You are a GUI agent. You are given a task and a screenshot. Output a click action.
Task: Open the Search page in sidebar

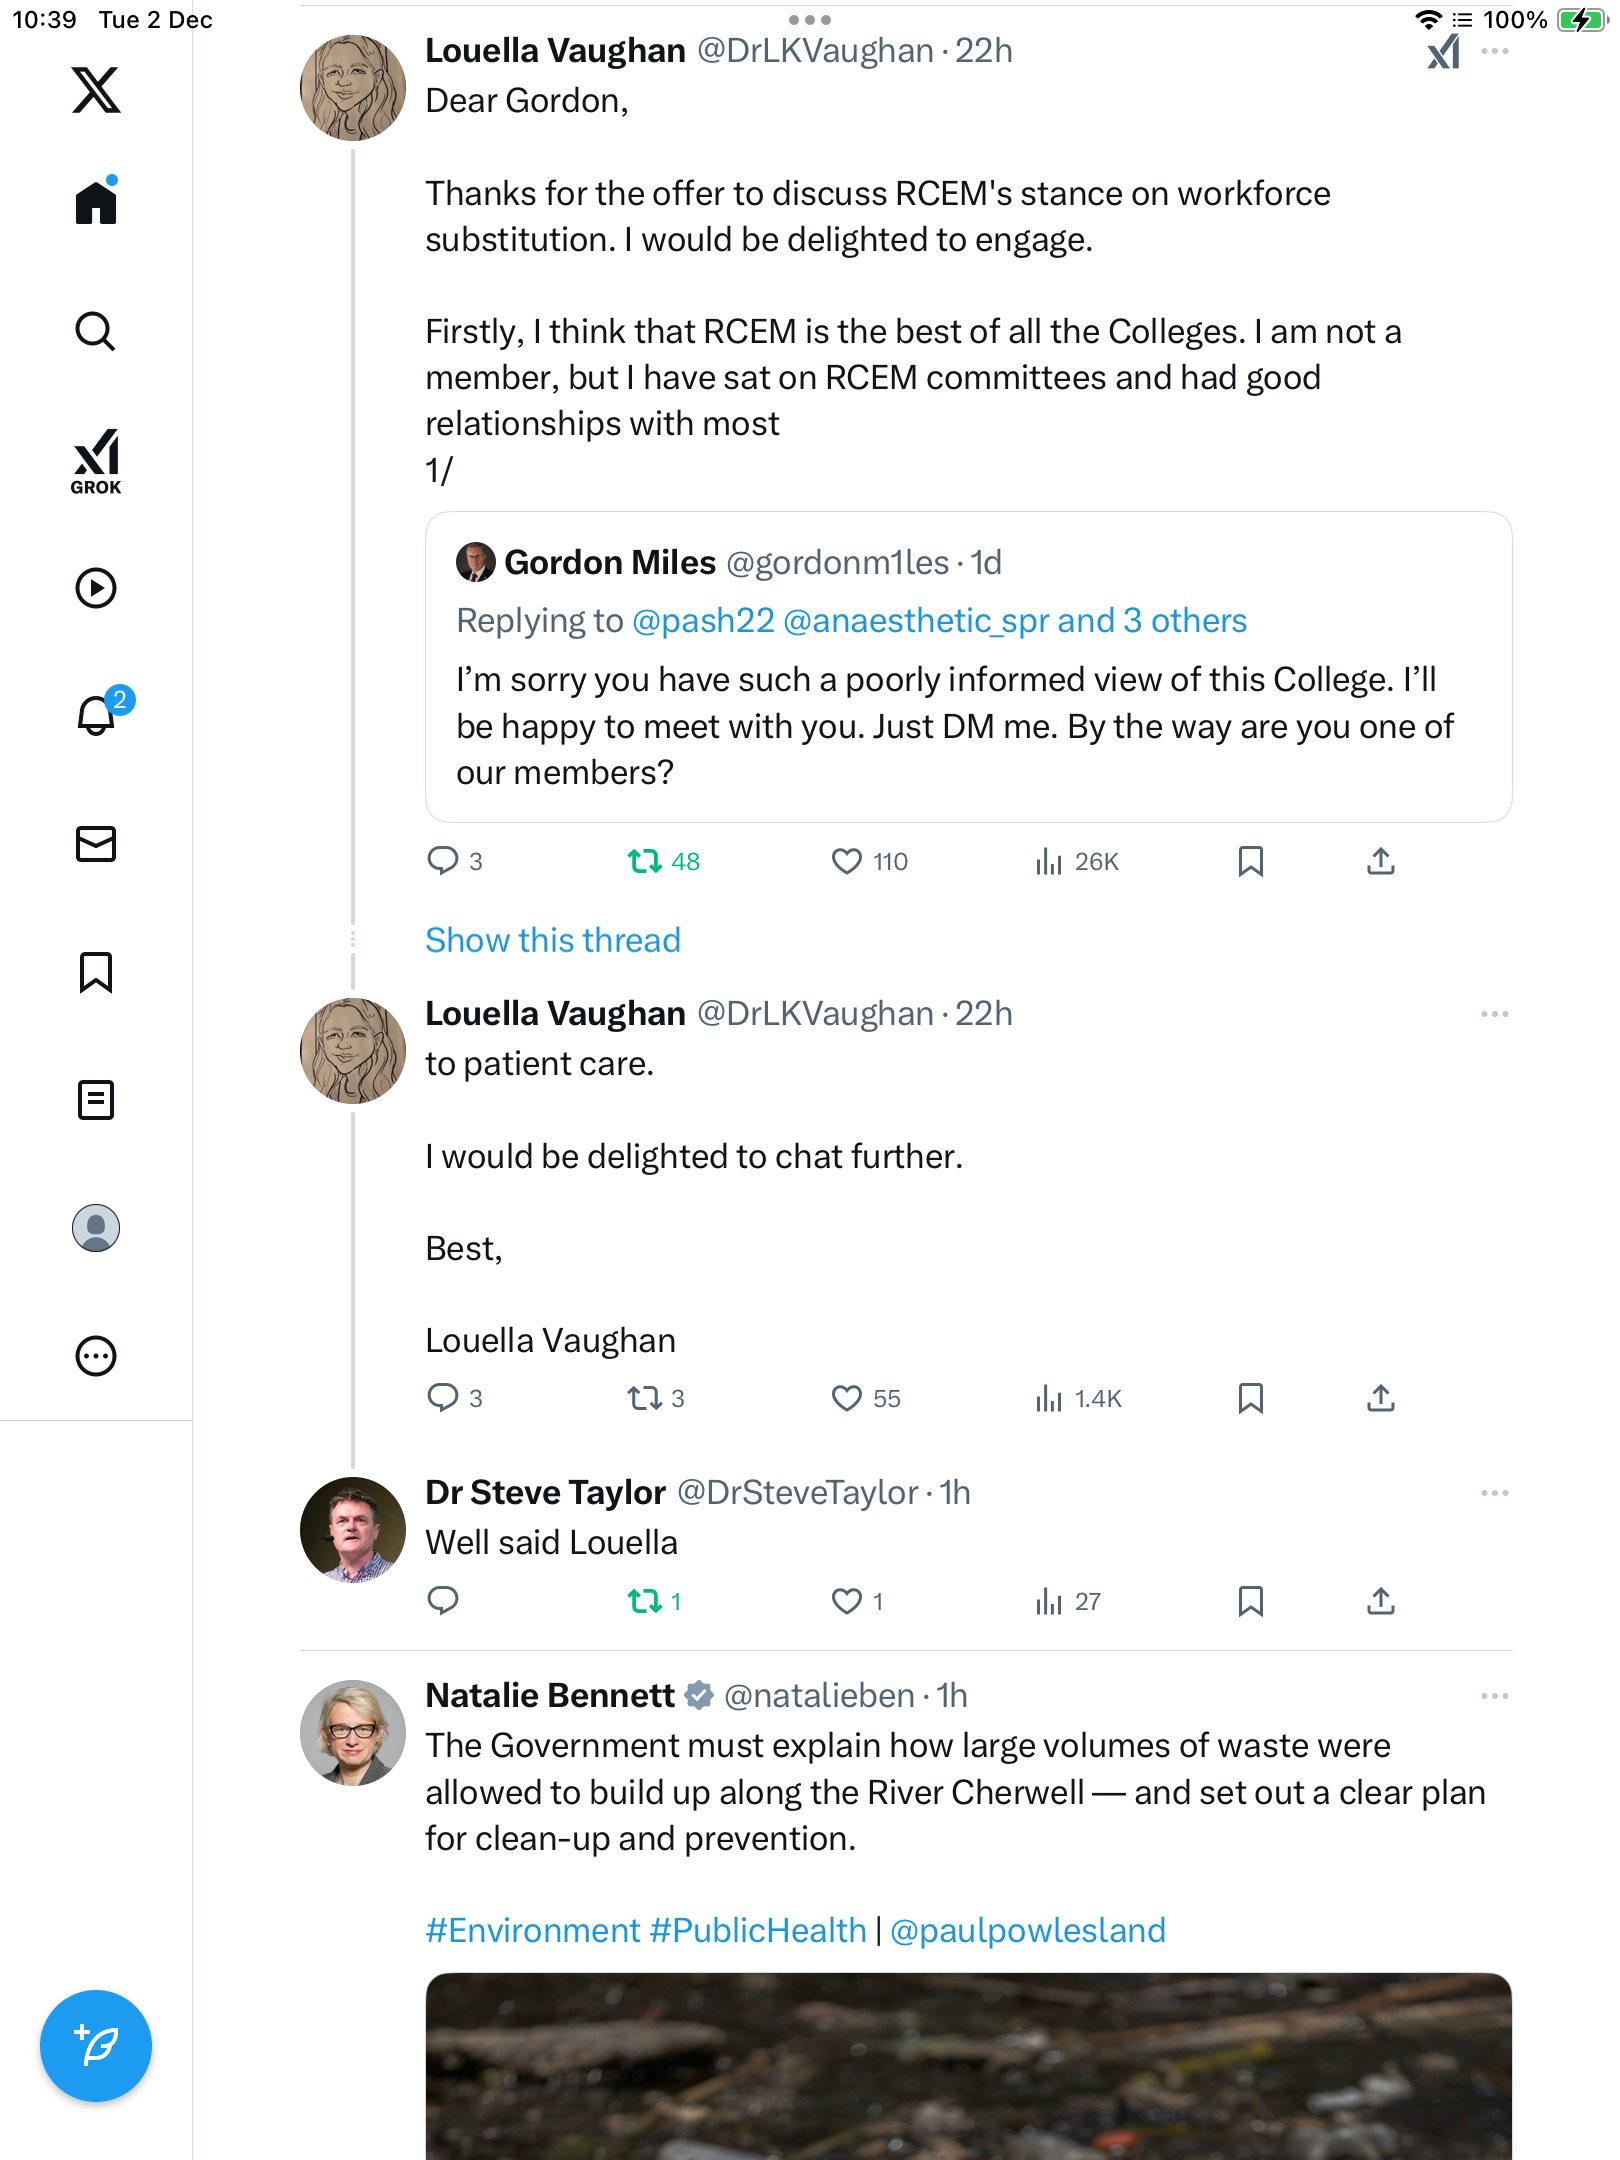coord(96,331)
